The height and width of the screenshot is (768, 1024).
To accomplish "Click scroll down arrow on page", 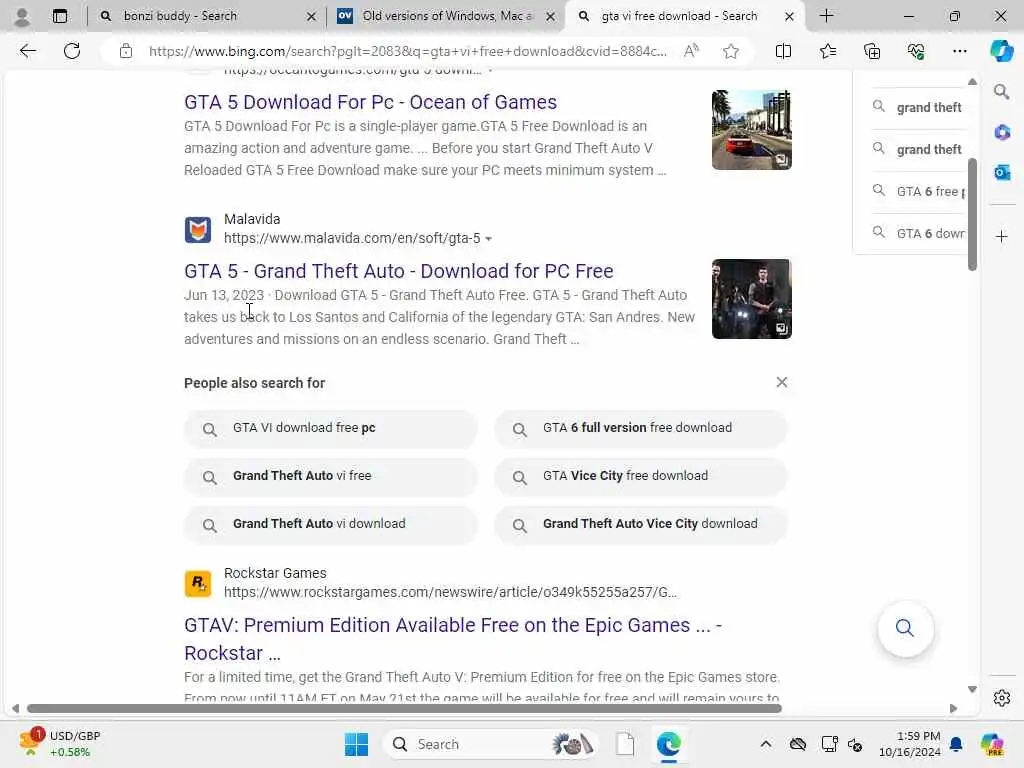I will tap(972, 690).
